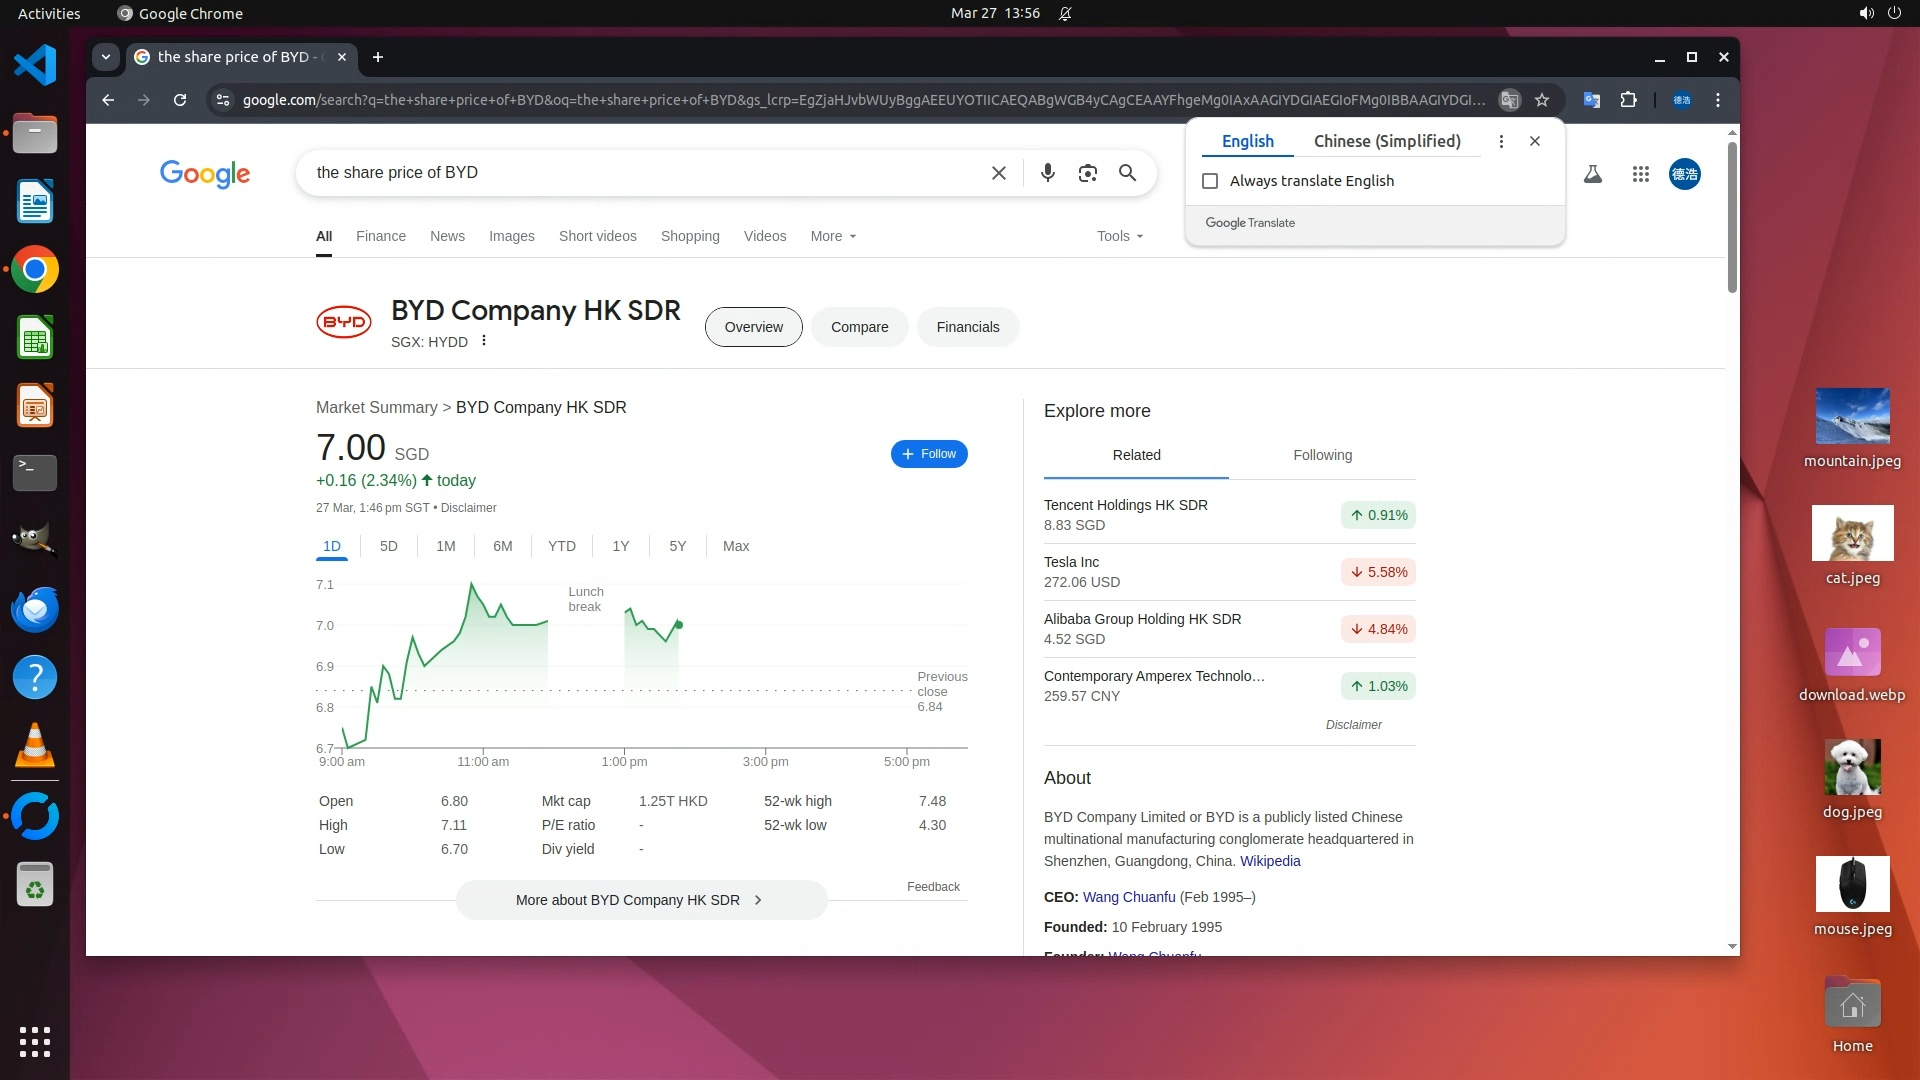Open the Tools dropdown
This screenshot has width=1920, height=1080.
click(1119, 237)
